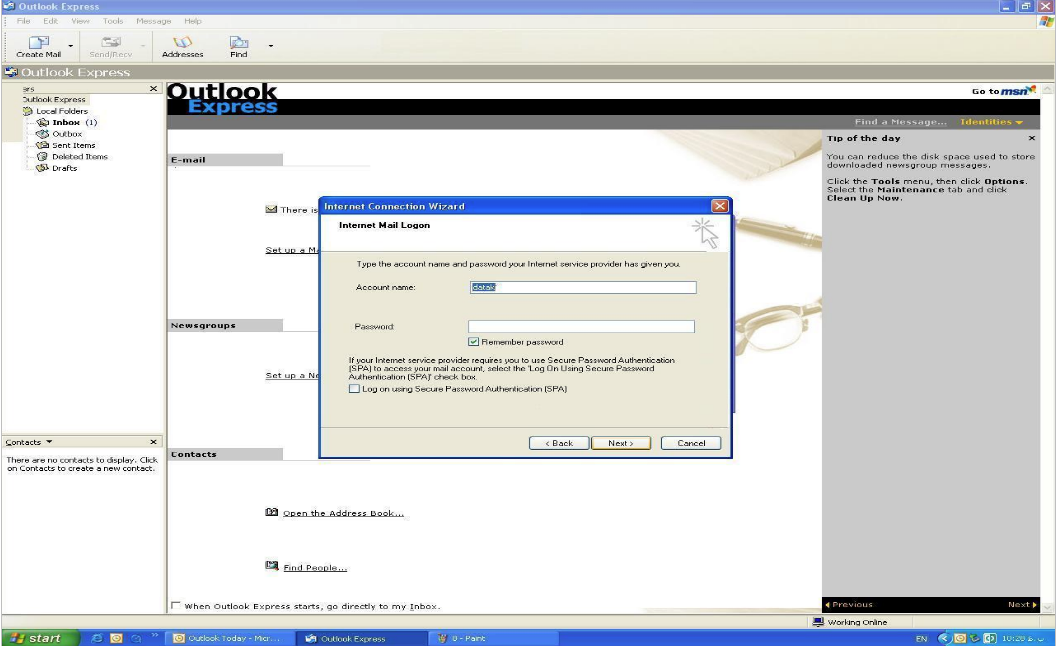
Task: Follow the Go to msn link
Action: click(x=1003, y=91)
